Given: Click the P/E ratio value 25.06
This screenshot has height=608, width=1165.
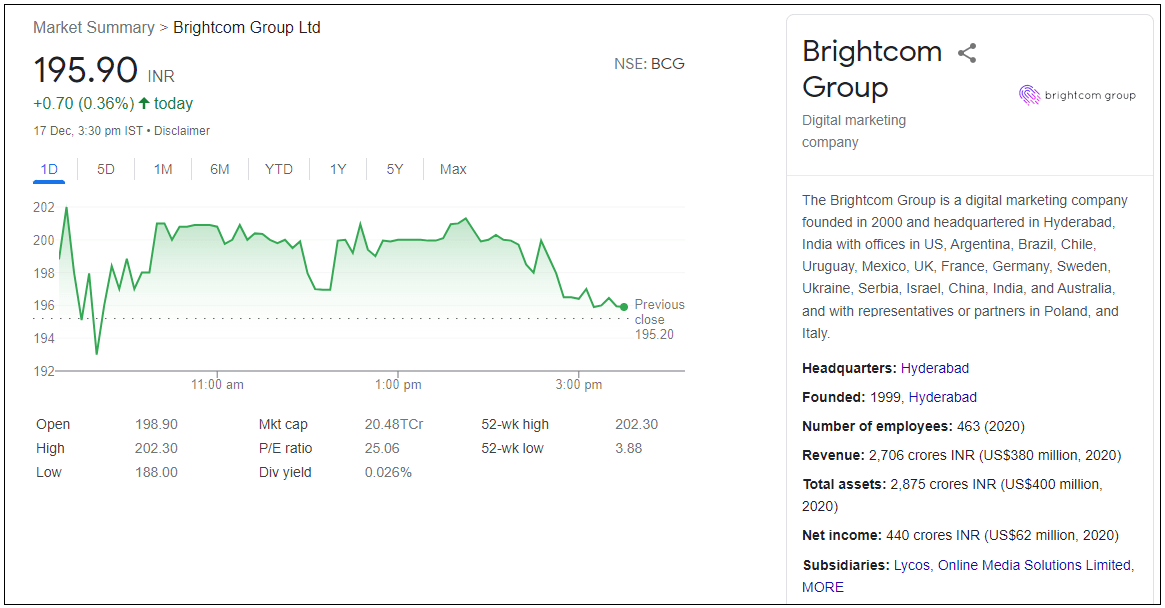Looking at the screenshot, I should (382, 448).
